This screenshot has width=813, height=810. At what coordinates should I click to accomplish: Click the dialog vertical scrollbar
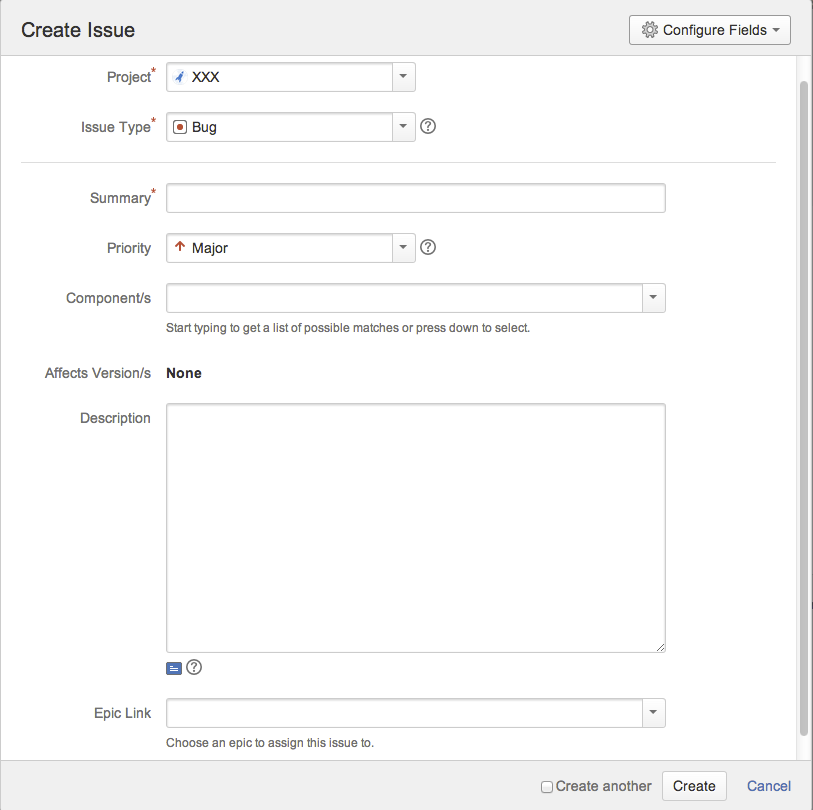tap(804, 408)
